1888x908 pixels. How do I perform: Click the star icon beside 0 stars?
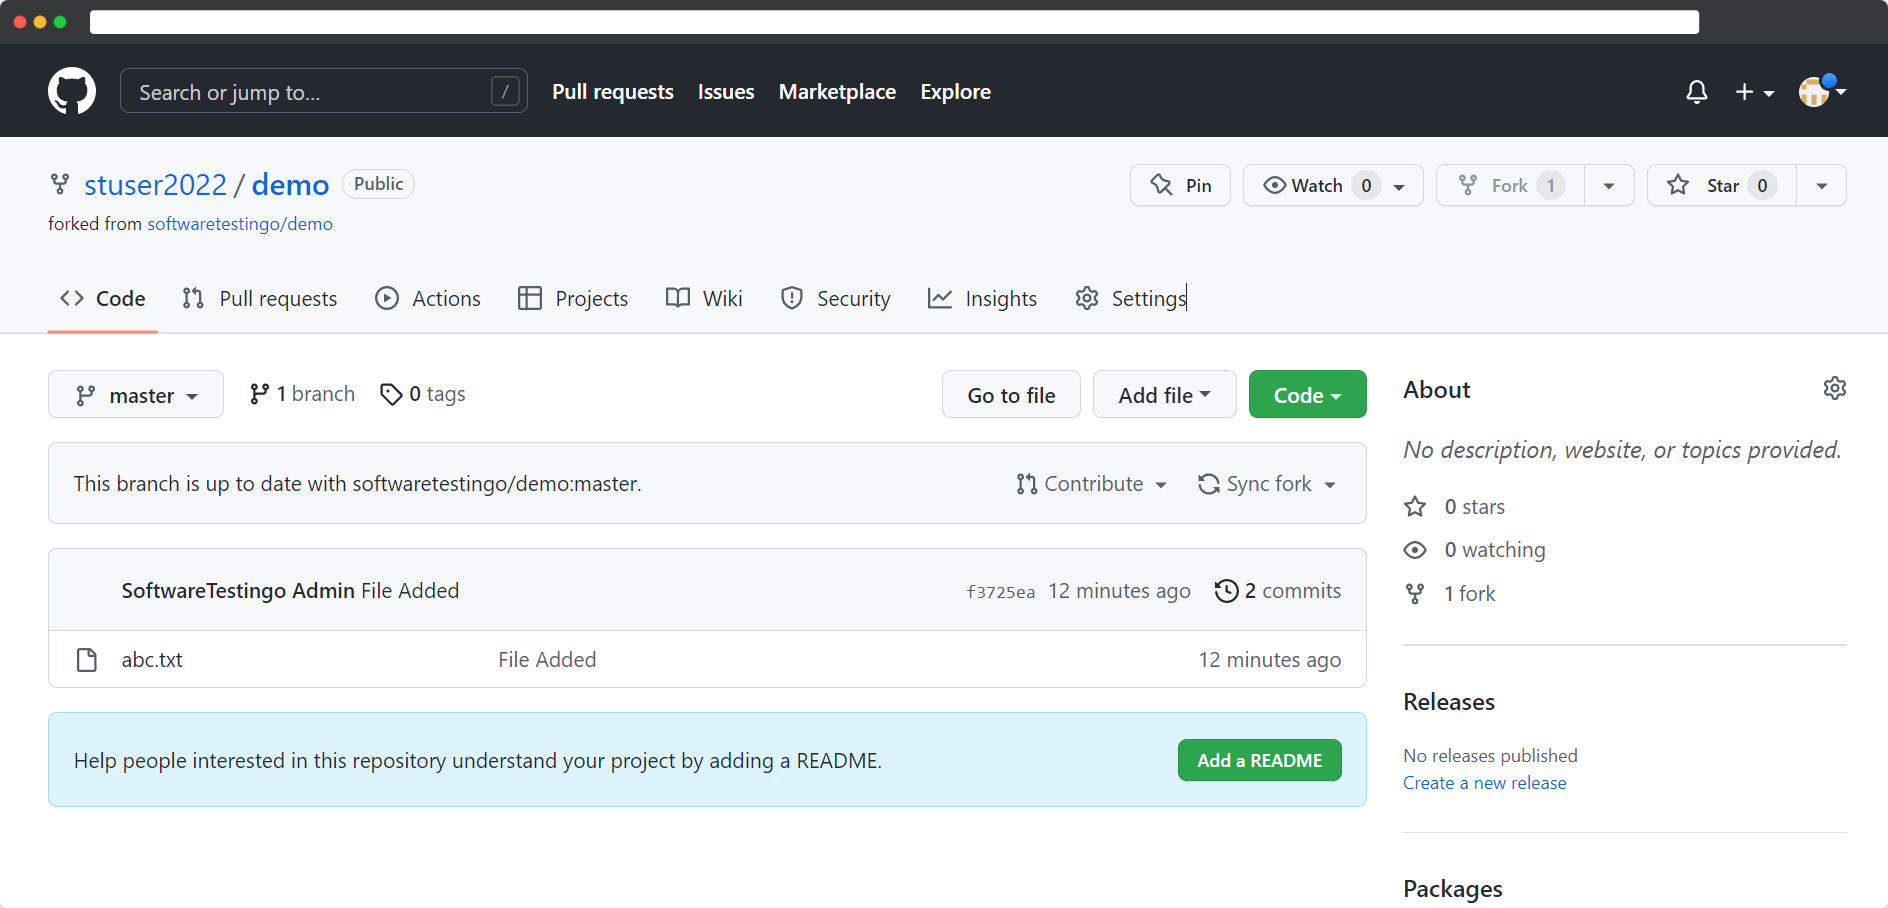pyautogui.click(x=1415, y=507)
